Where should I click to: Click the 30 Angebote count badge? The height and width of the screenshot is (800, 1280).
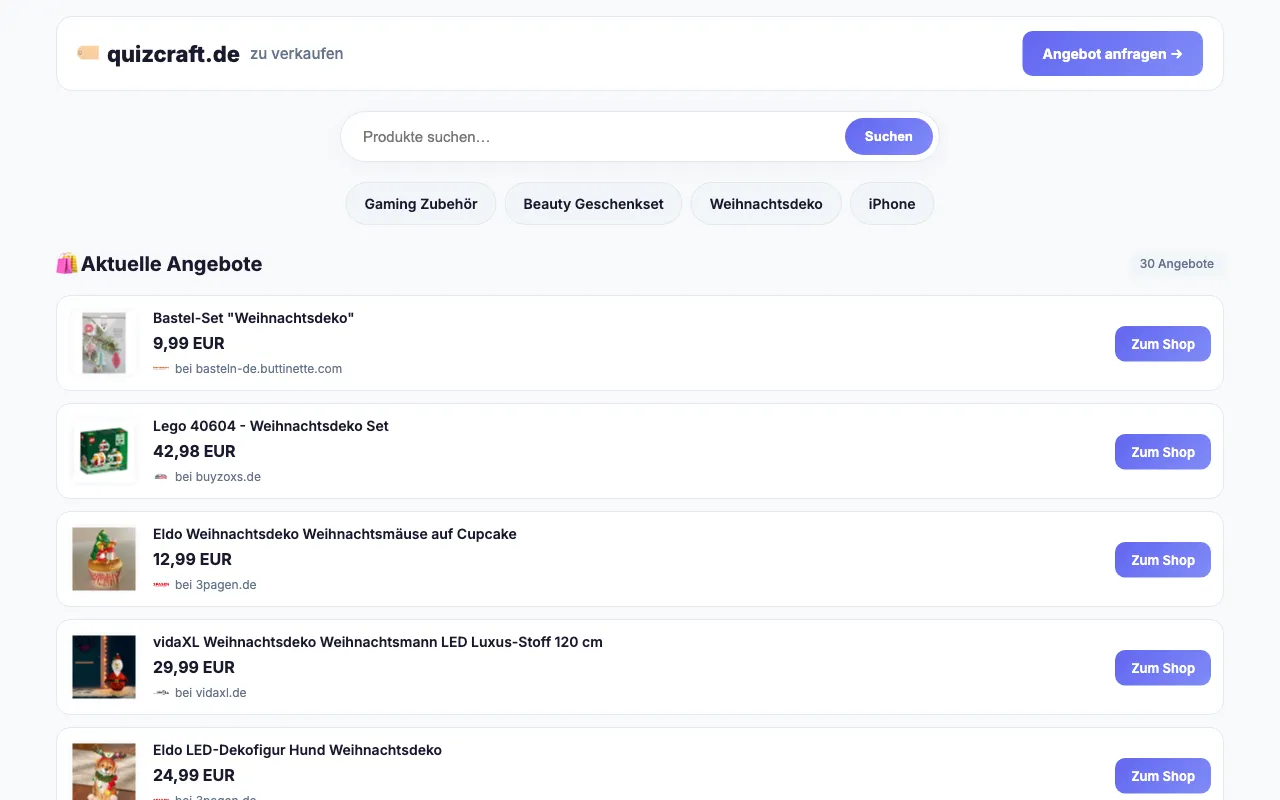(1177, 264)
